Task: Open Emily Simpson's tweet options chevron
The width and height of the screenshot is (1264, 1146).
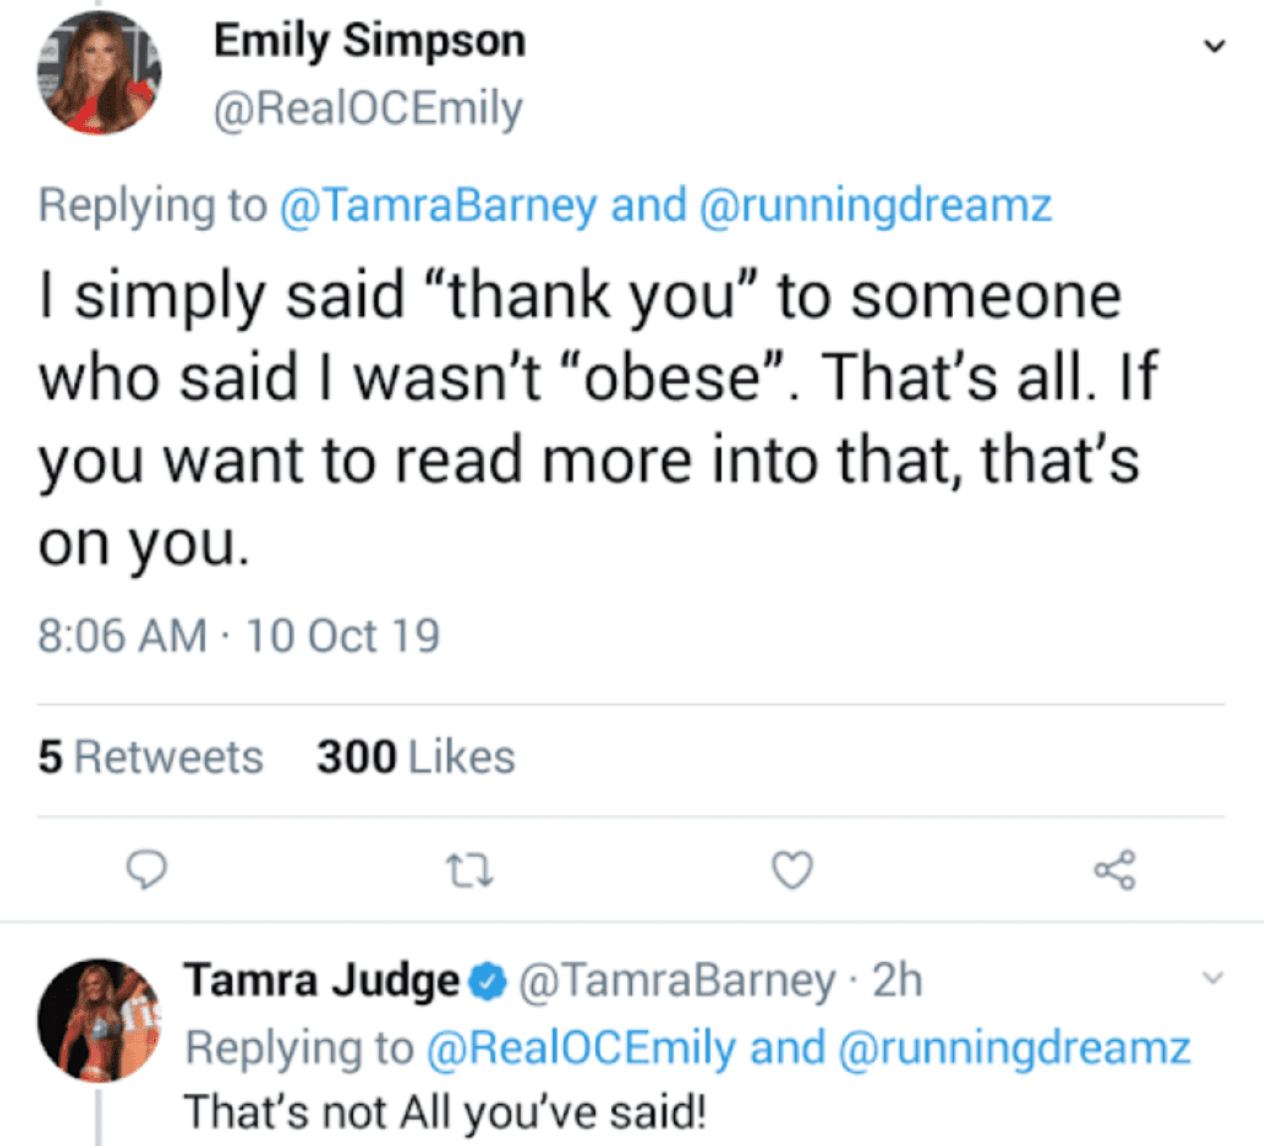Action: (x=1214, y=46)
